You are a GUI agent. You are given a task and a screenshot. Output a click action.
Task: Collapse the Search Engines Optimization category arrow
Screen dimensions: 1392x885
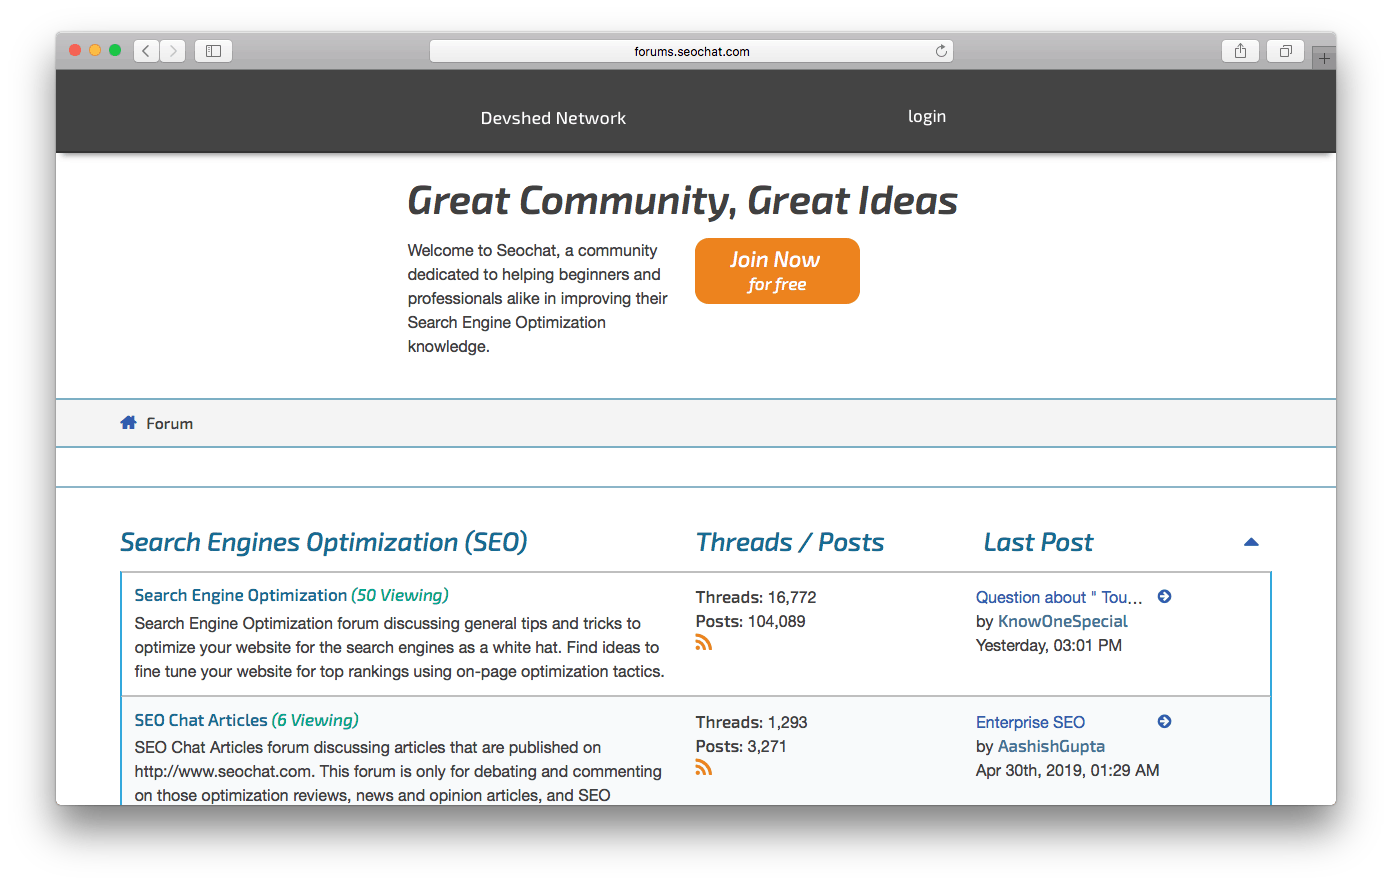(1251, 542)
